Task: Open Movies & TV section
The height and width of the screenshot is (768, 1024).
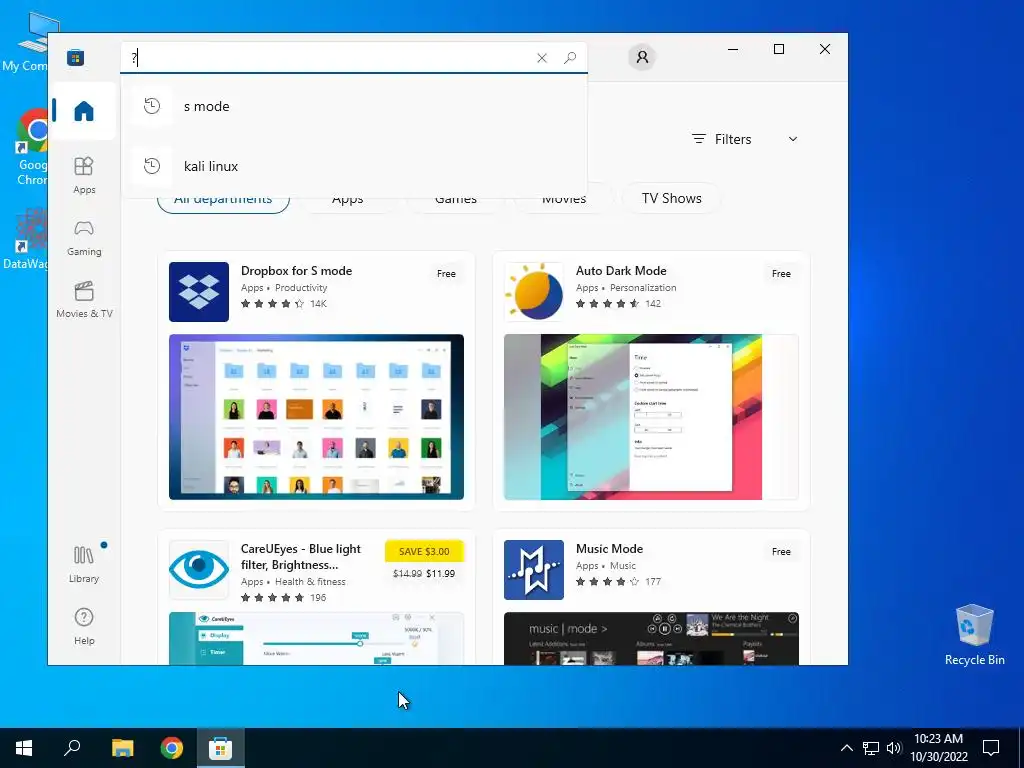Action: (84, 299)
